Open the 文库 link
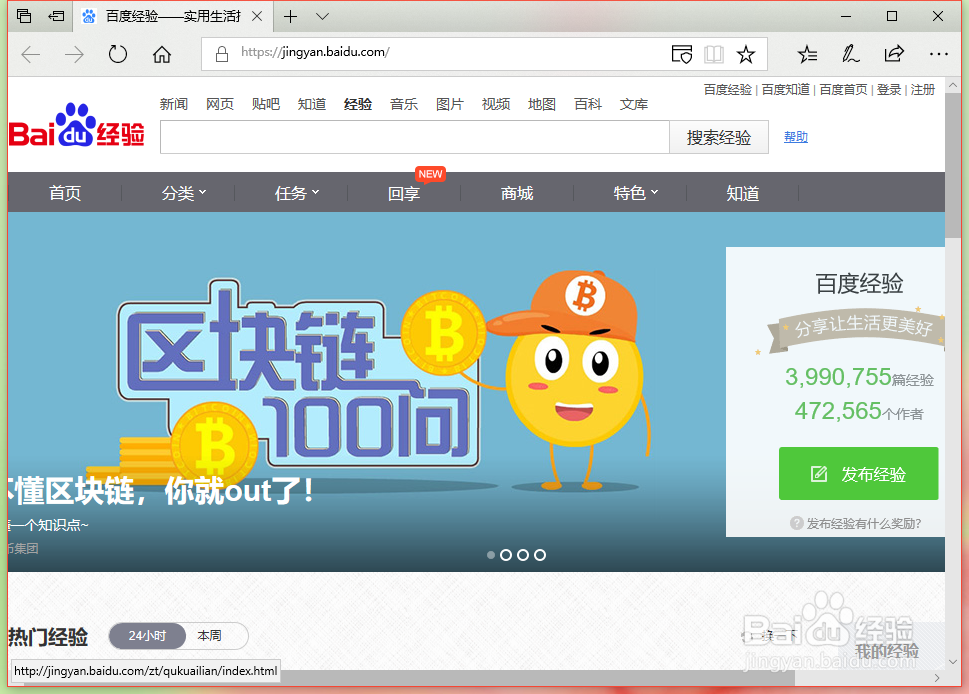The width and height of the screenshot is (969, 694). click(x=634, y=104)
